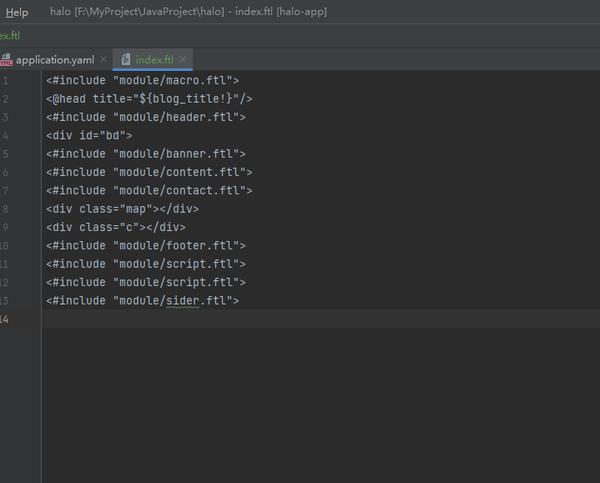Click the header.ftl include path
The height and width of the screenshot is (483, 600).
(179, 117)
